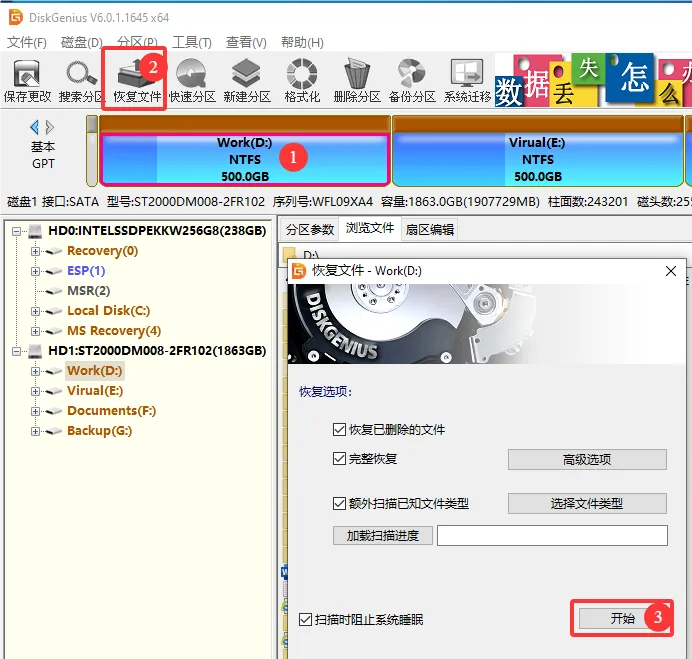Open the 文件(F) menu

pos(27,42)
